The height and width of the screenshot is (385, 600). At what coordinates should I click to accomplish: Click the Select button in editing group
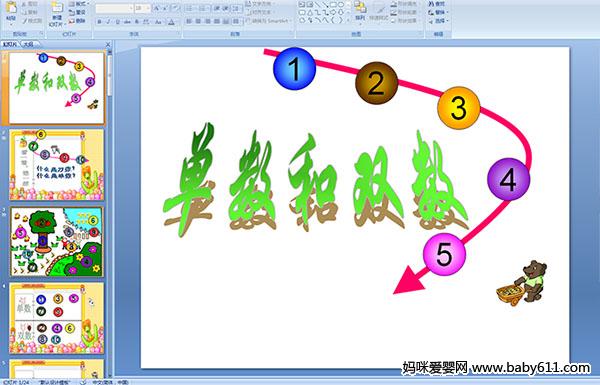(439, 21)
